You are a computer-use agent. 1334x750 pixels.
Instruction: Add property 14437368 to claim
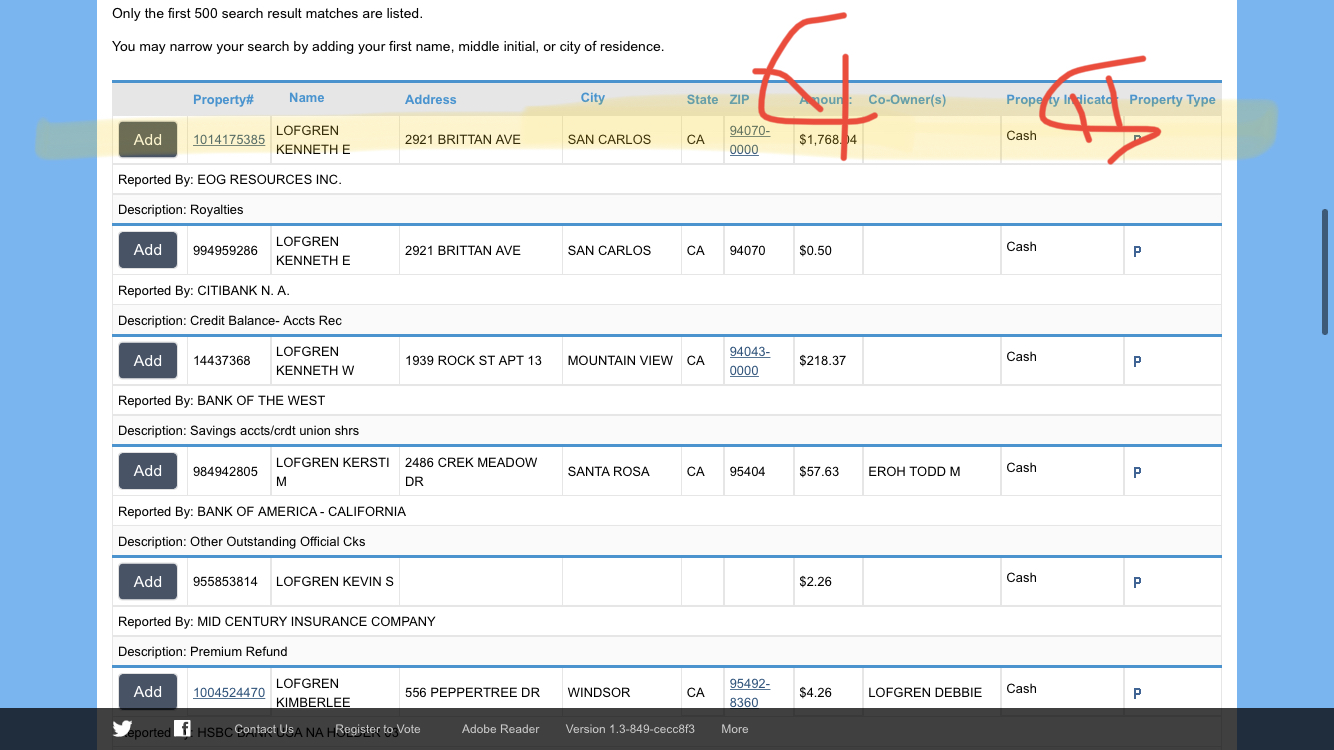[148, 360]
